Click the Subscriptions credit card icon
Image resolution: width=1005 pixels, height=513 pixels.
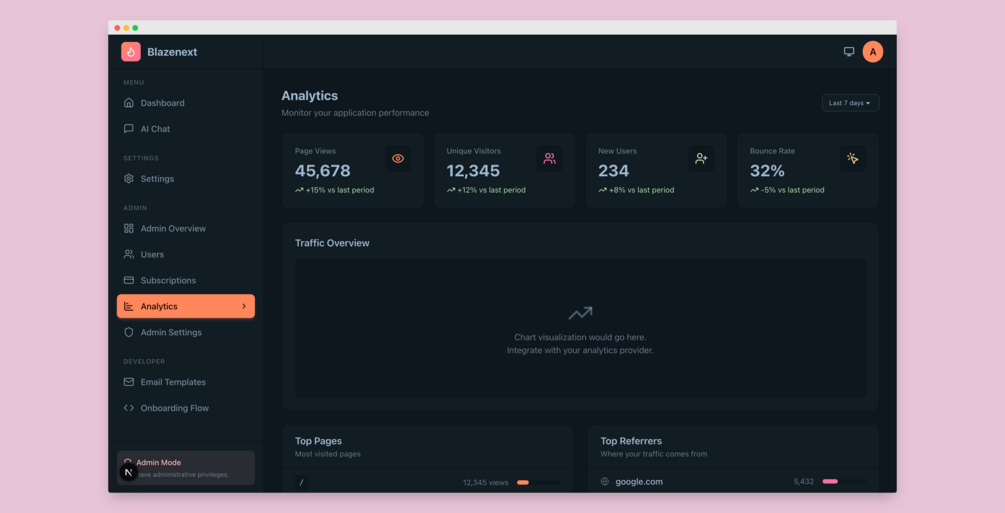click(x=129, y=280)
